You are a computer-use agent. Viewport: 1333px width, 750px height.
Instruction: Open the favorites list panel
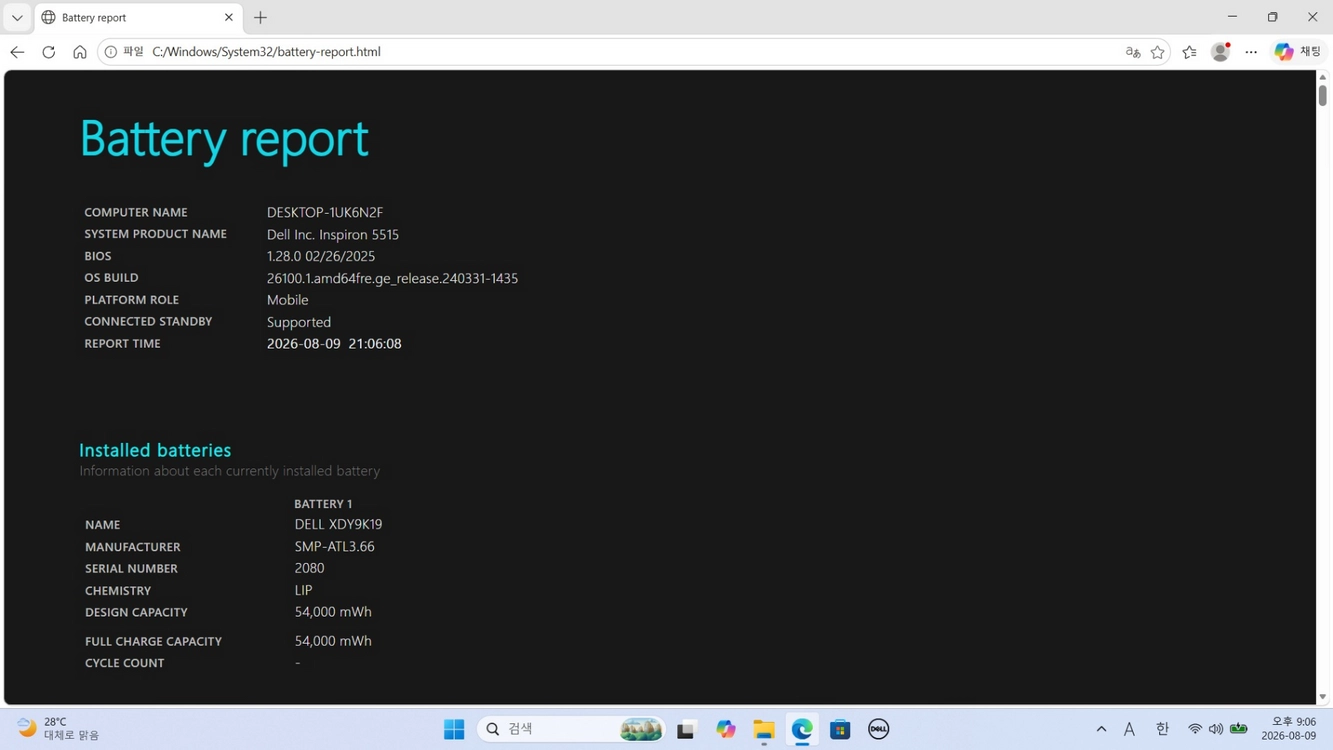(x=1189, y=52)
